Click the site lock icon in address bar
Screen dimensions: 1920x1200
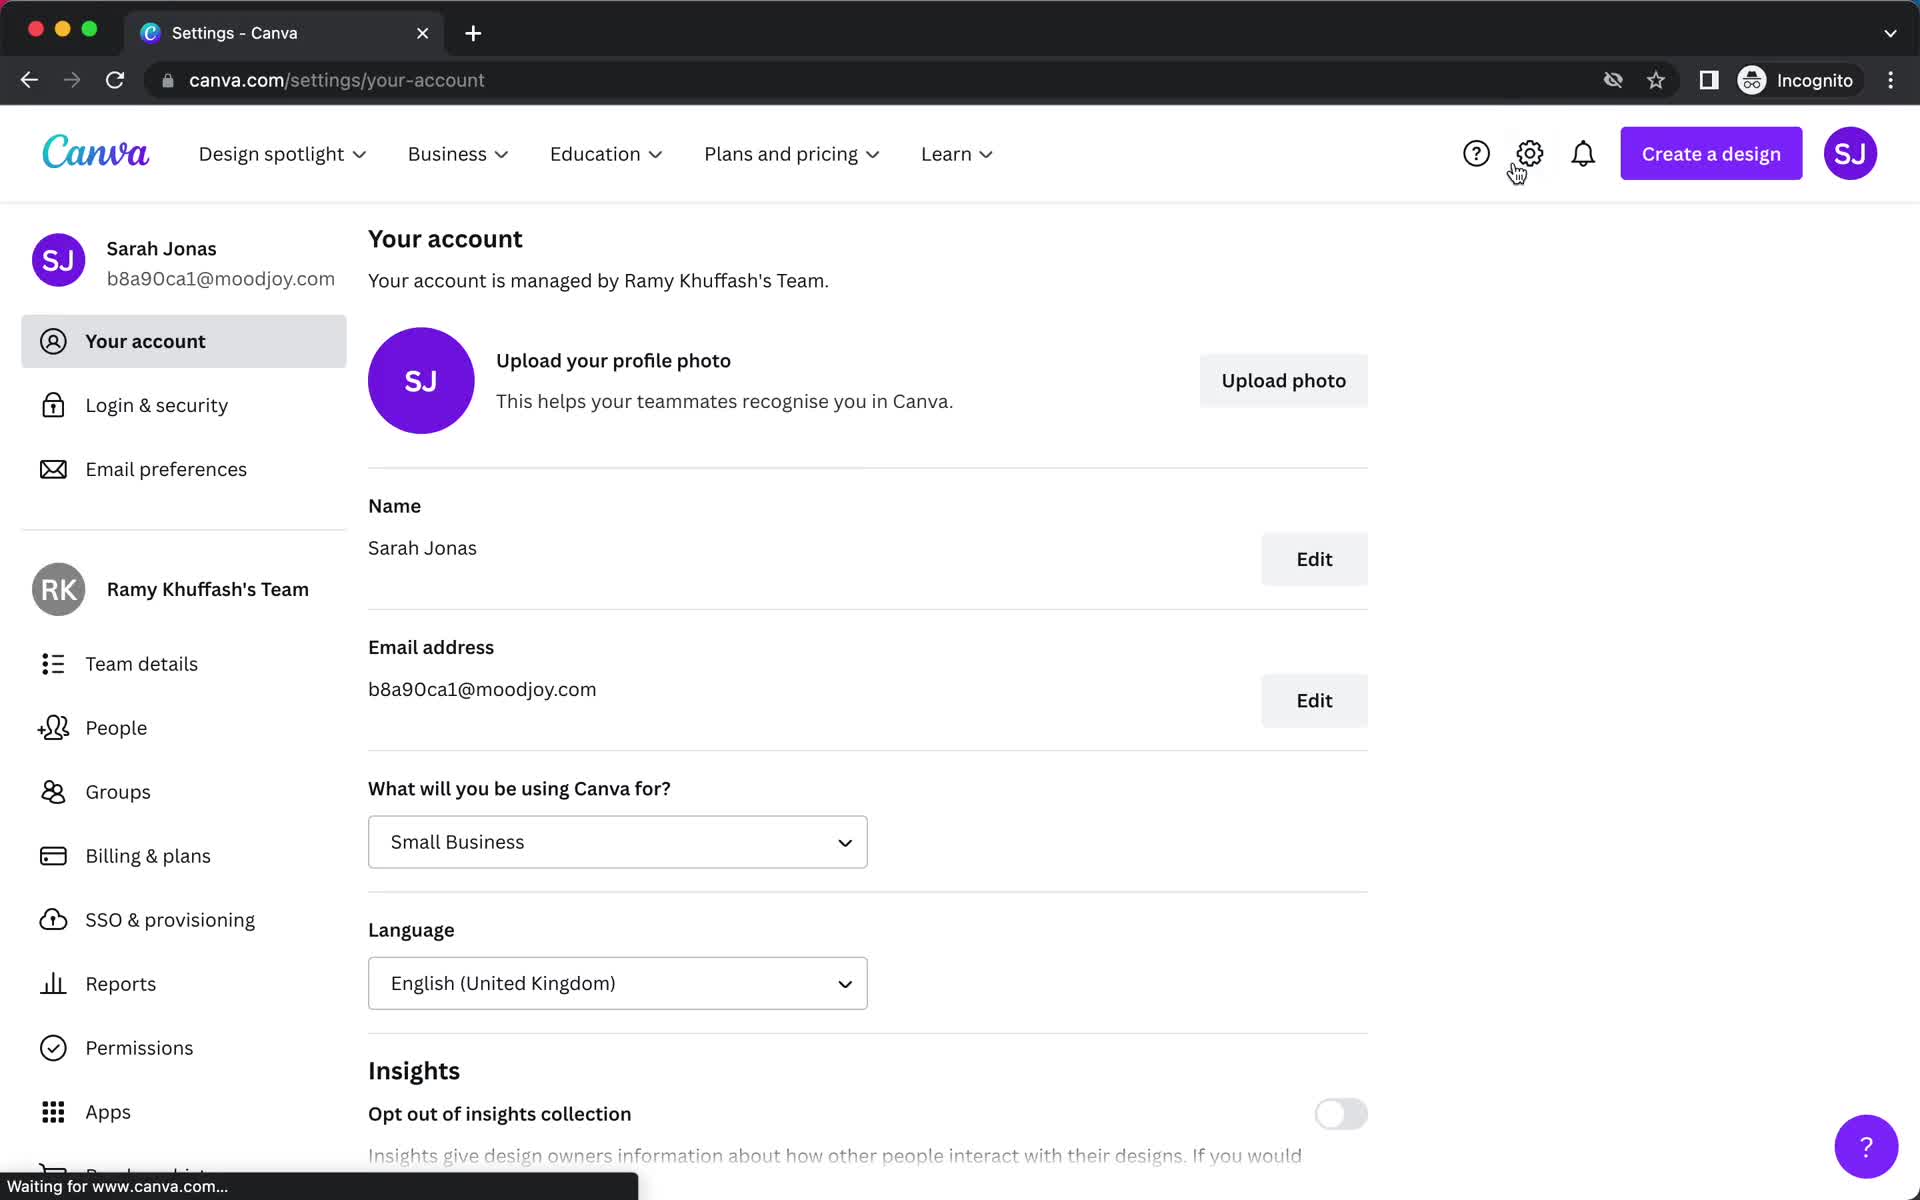(168, 80)
